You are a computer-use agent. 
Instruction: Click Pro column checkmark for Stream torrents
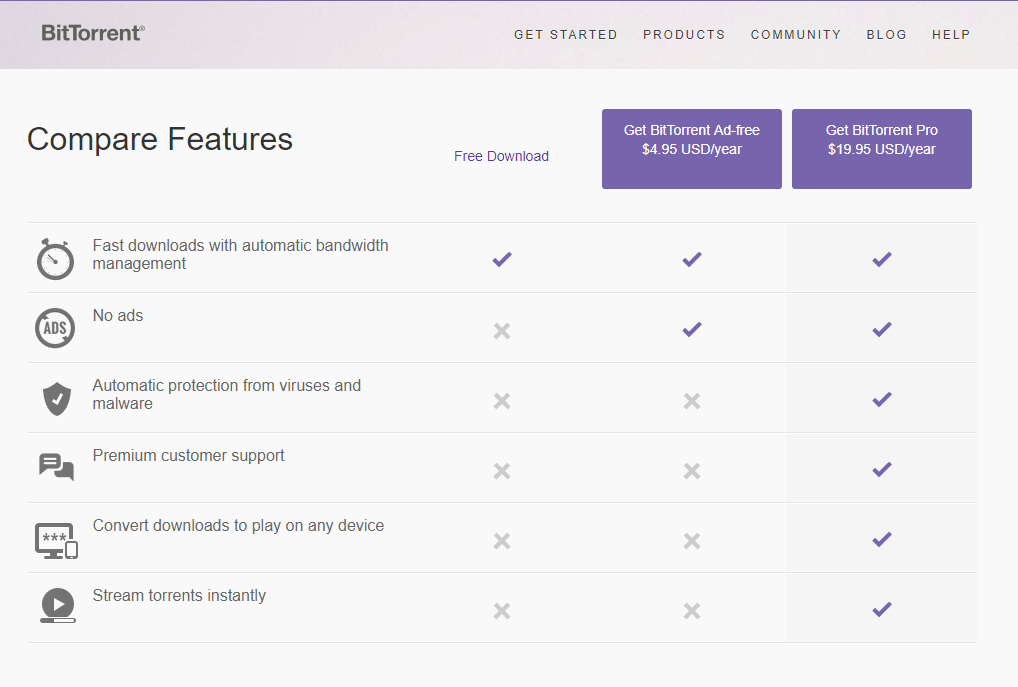[x=882, y=609]
